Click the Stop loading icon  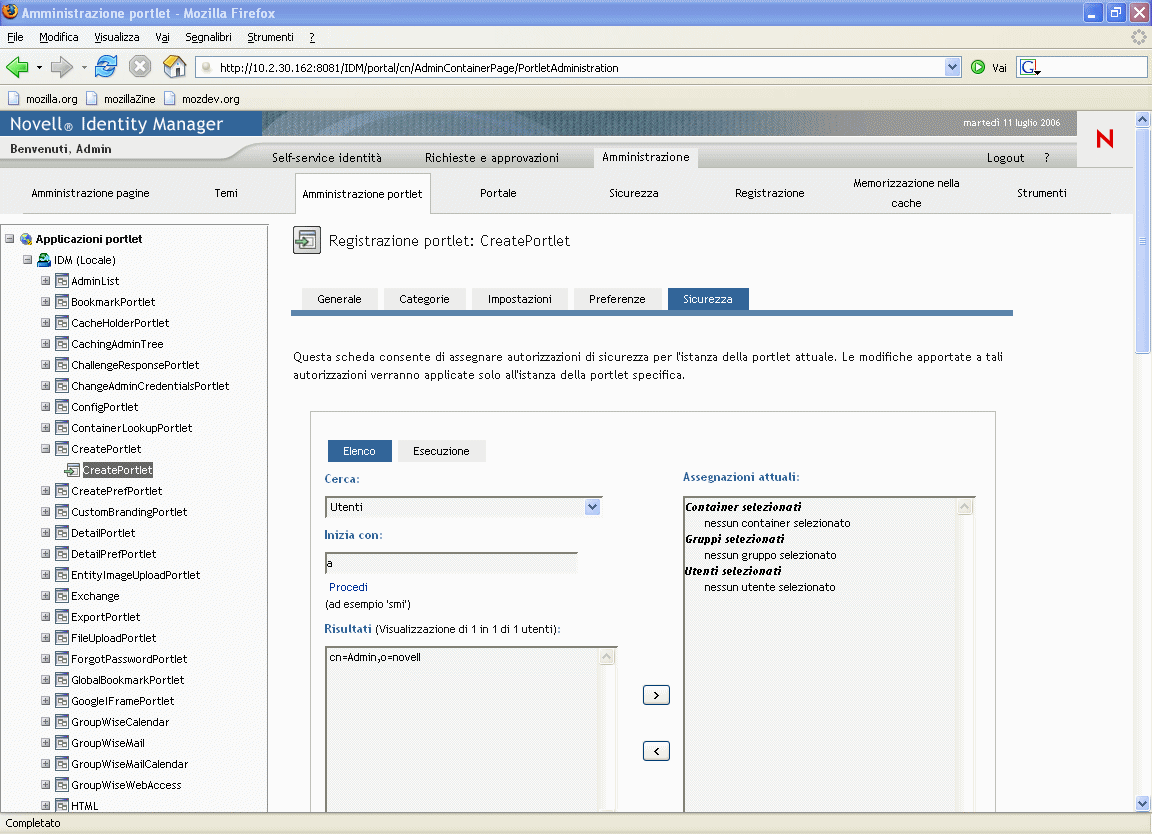point(140,67)
